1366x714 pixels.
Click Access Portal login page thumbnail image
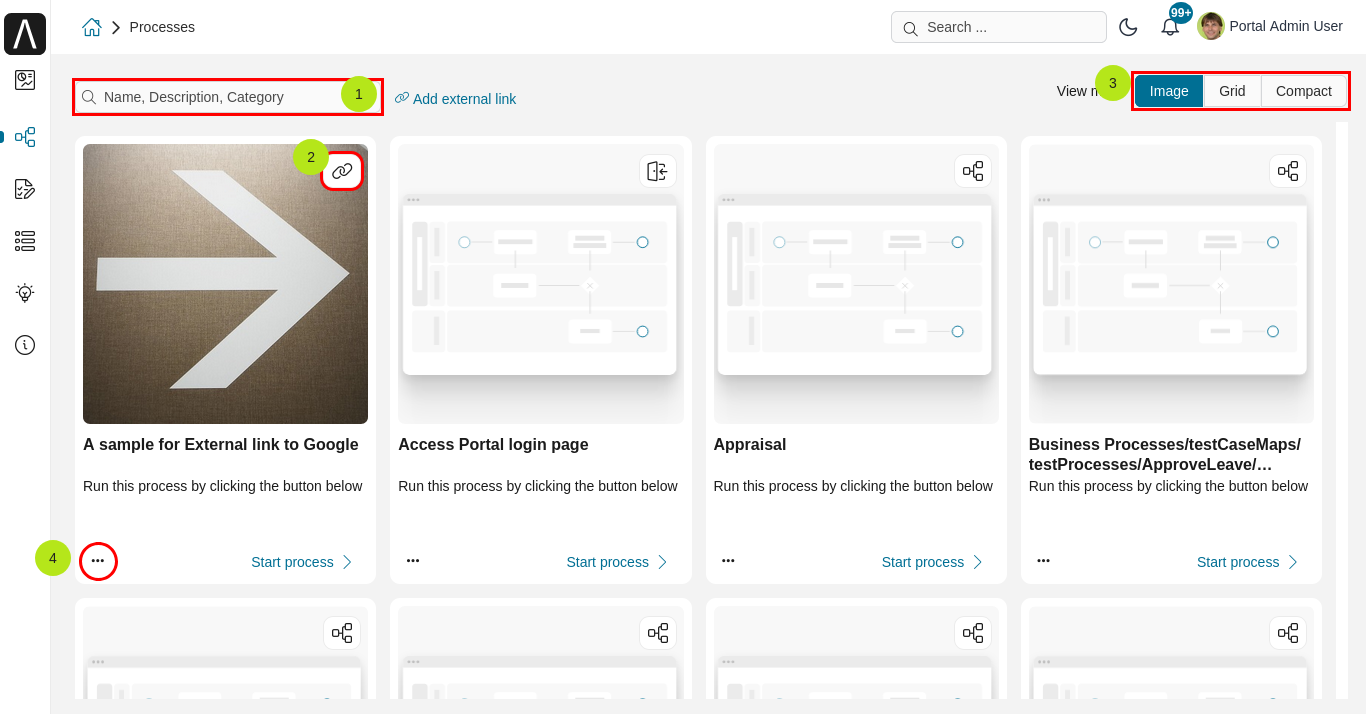coord(541,284)
